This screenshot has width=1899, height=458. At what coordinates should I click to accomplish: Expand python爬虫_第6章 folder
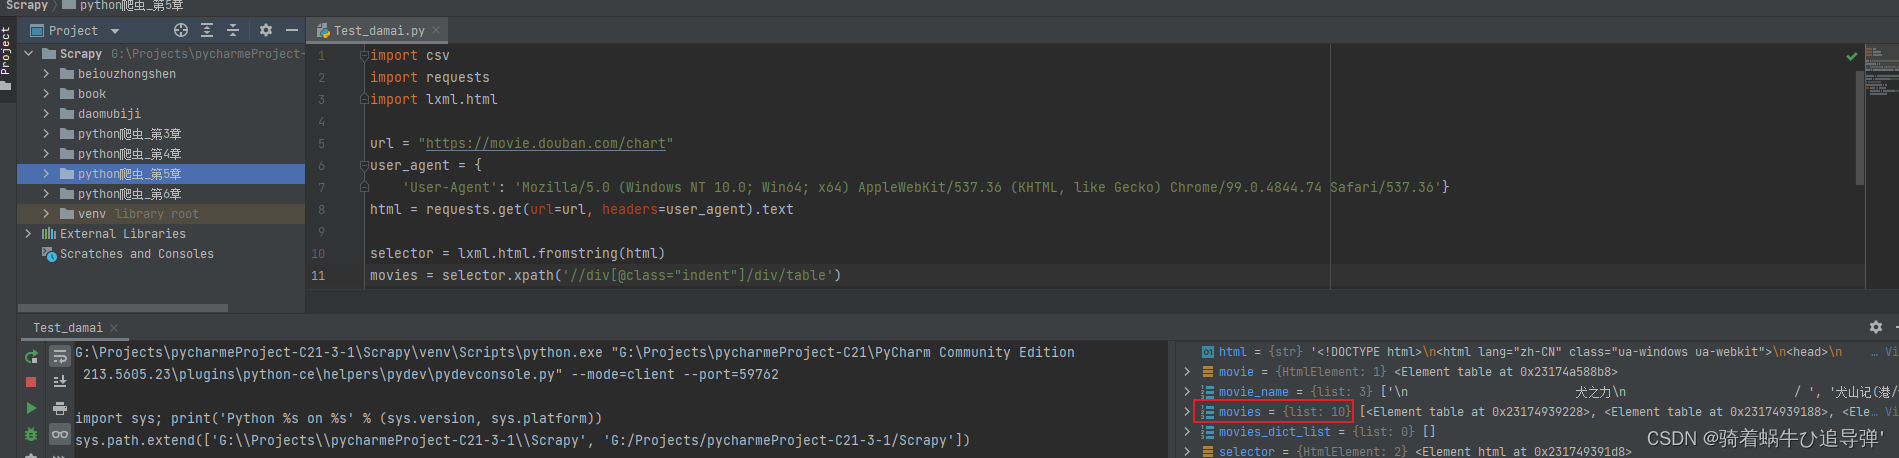[x=46, y=194]
